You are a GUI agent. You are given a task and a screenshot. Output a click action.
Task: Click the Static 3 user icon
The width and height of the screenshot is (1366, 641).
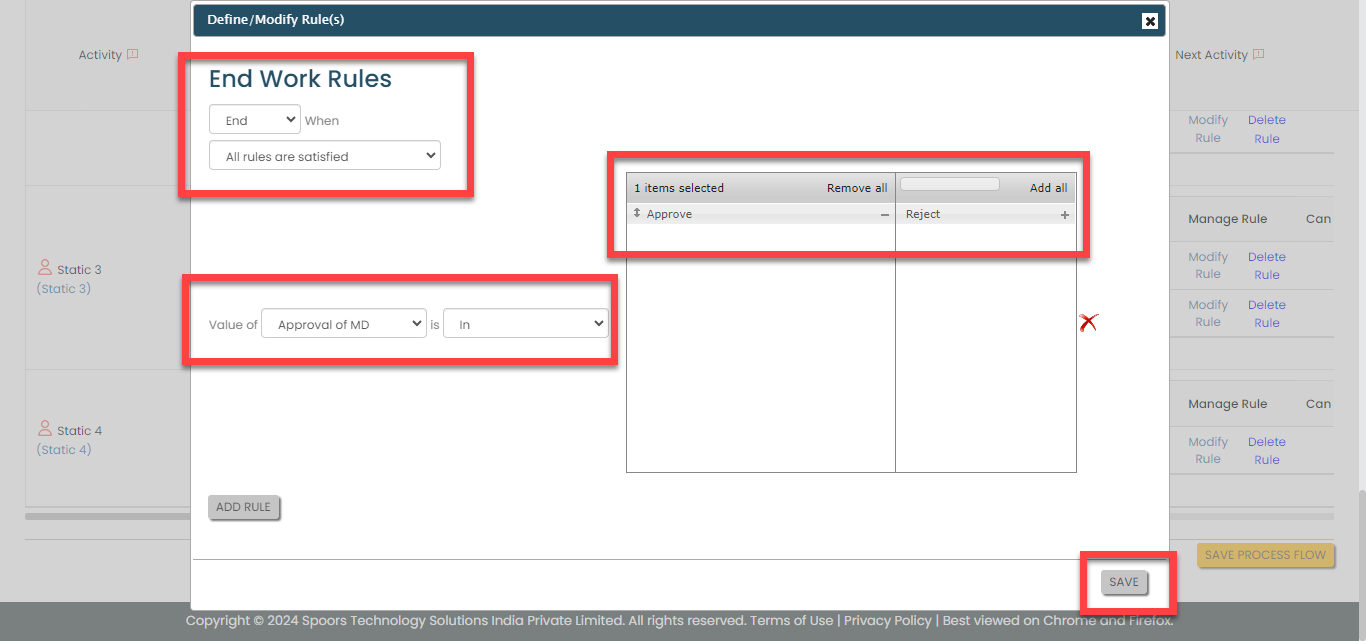click(44, 268)
